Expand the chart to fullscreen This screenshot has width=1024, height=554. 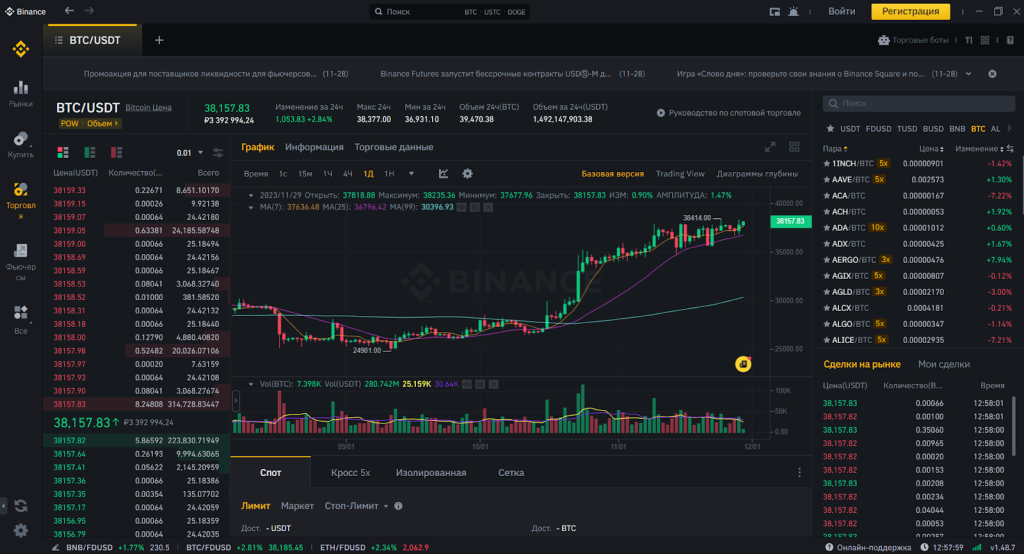point(770,147)
